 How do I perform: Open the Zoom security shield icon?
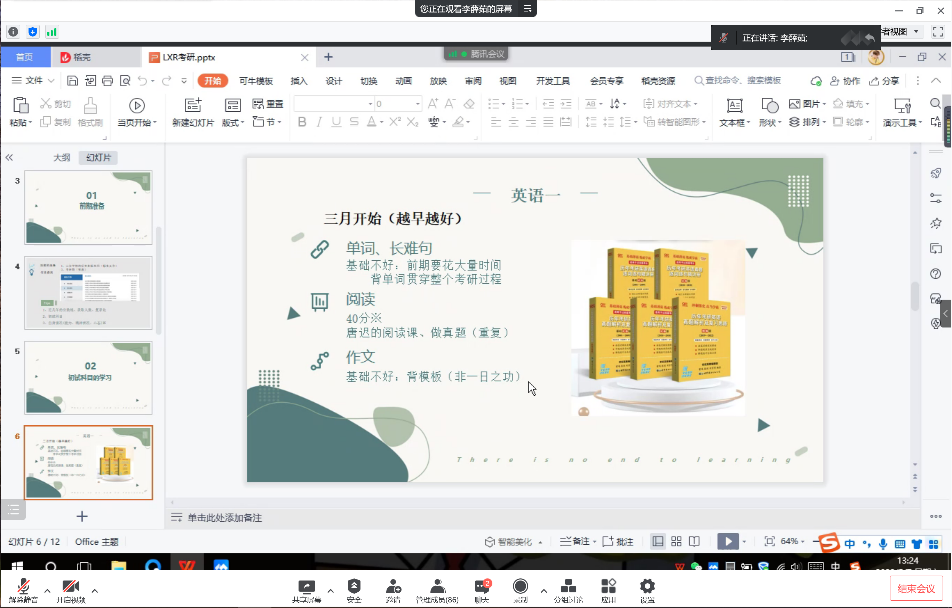[354, 587]
